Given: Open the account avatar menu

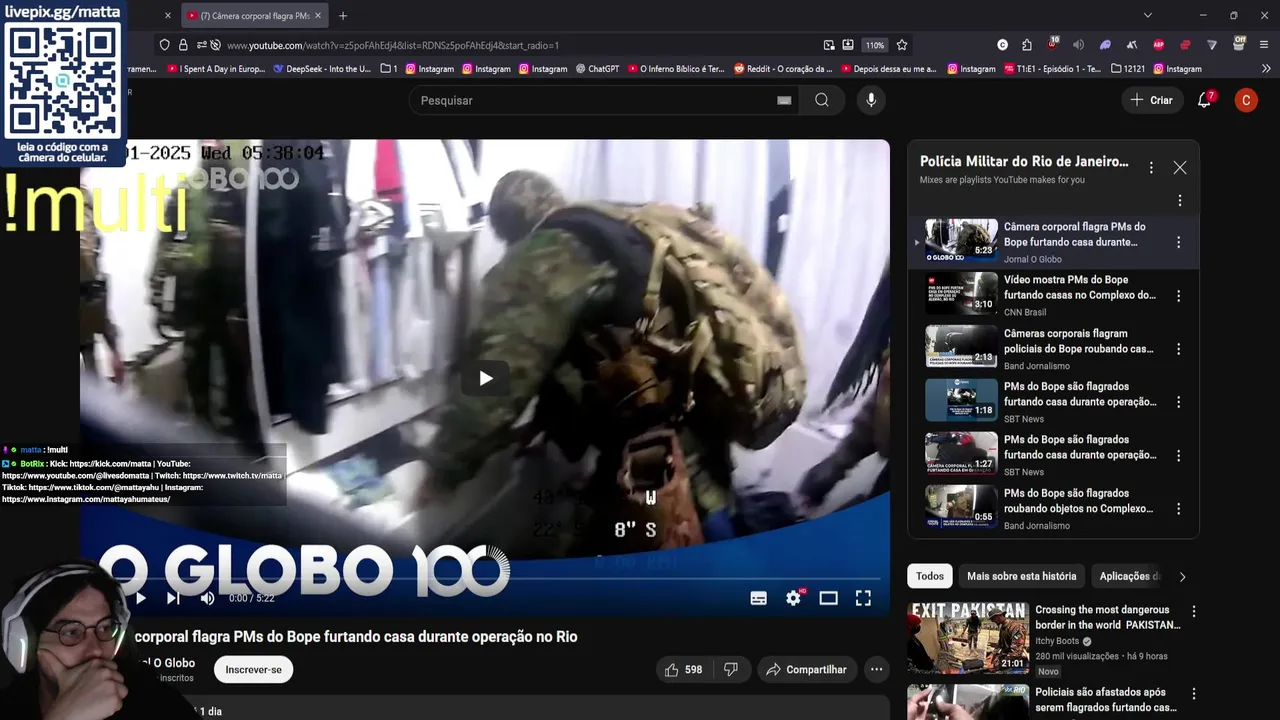Looking at the screenshot, I should coord(1246,100).
